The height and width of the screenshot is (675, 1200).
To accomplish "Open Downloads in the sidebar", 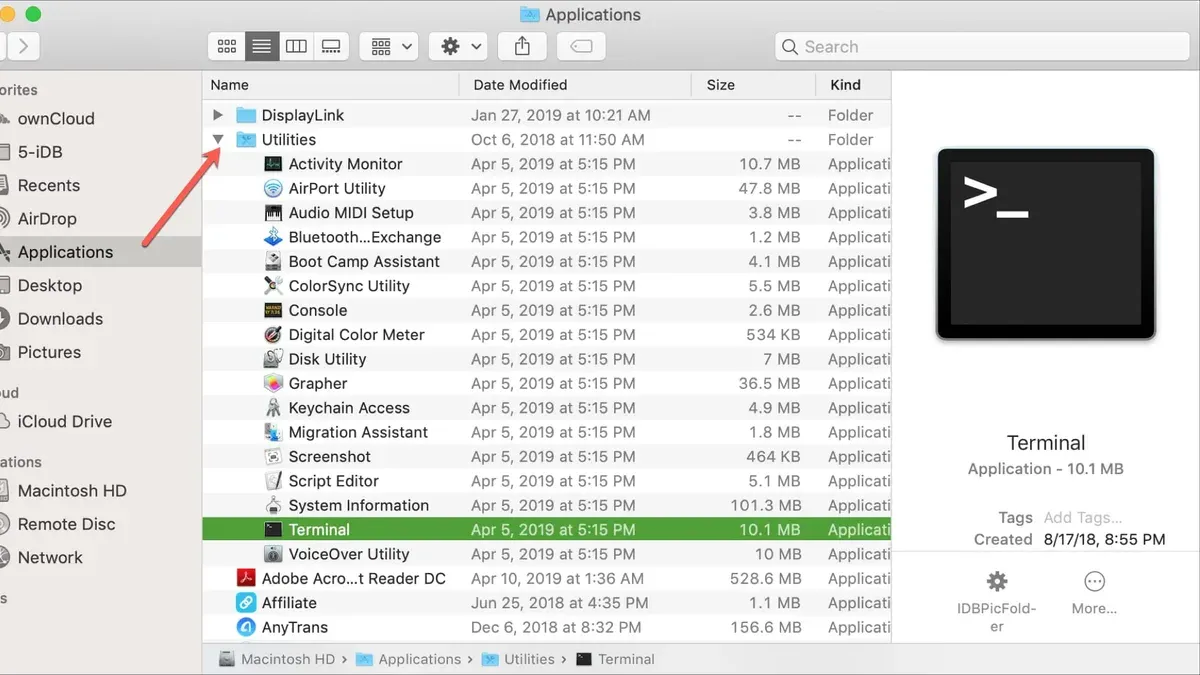I will [60, 319].
